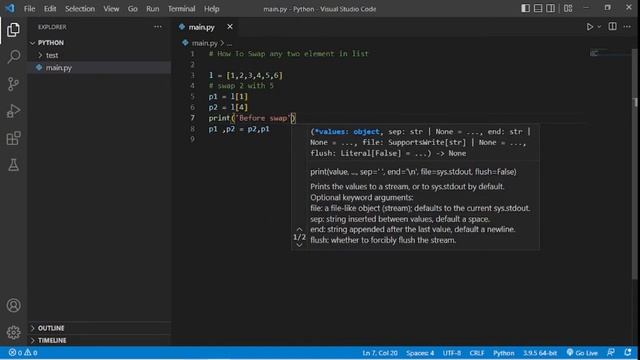Open notifications bell in status bar
The height and width of the screenshot is (360, 640).
[628, 353]
